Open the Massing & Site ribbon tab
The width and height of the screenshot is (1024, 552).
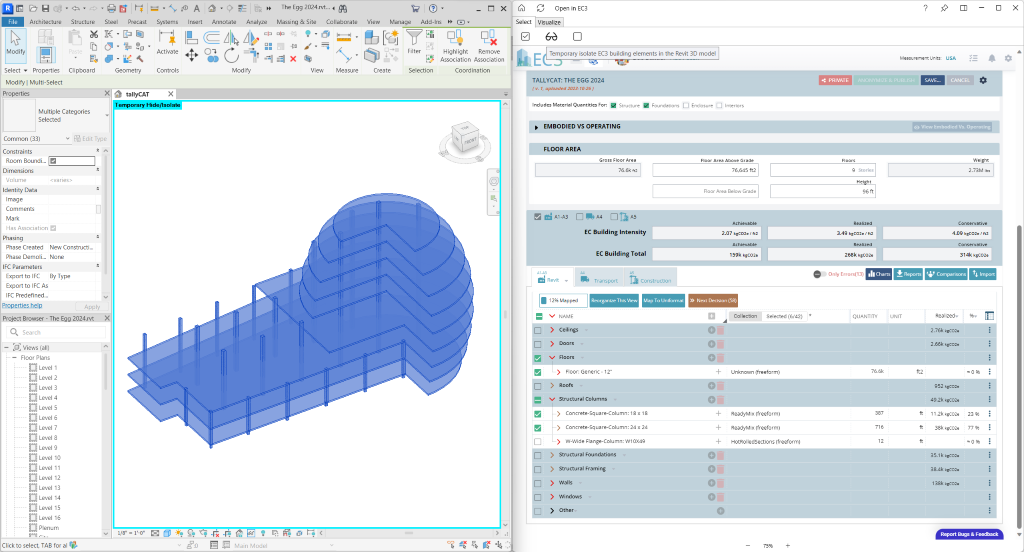pos(294,20)
